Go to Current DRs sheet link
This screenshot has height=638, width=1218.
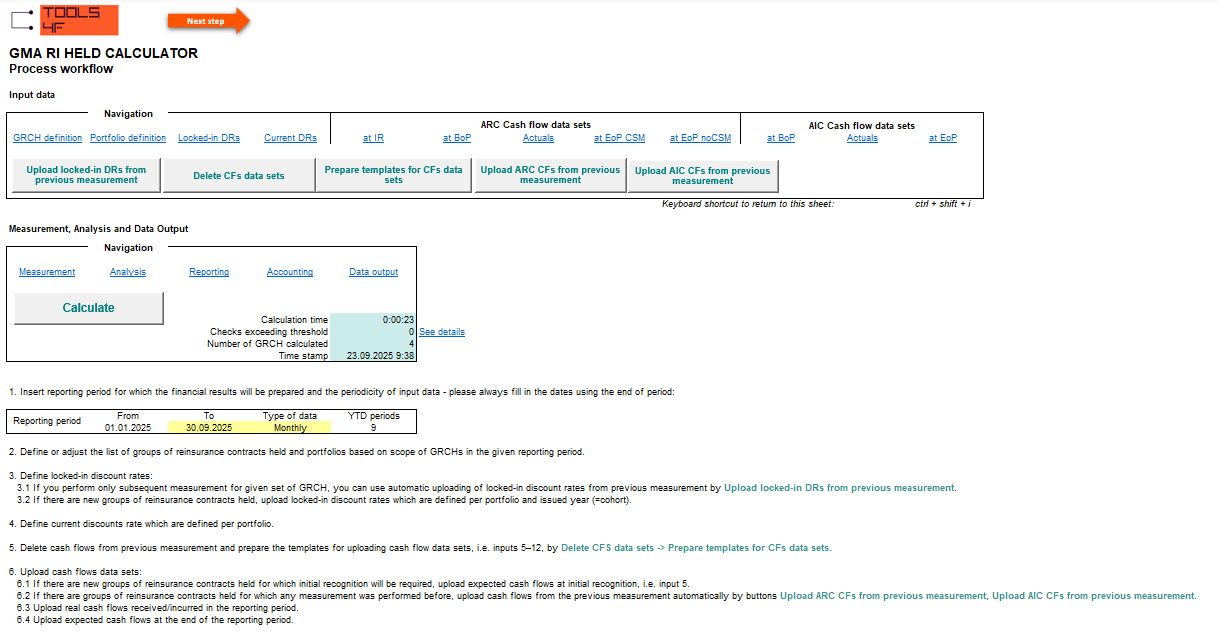(290, 138)
